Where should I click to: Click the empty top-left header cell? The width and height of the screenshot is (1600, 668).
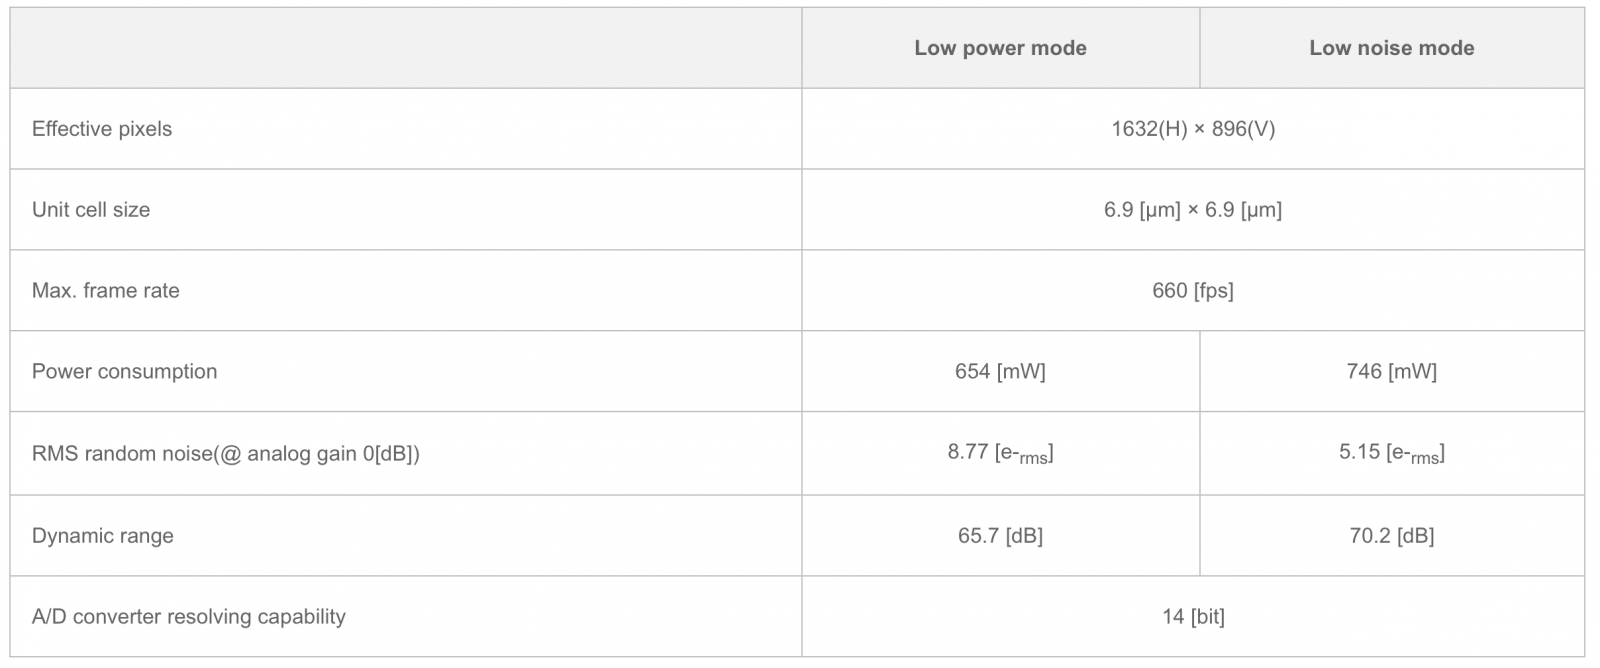point(405,48)
